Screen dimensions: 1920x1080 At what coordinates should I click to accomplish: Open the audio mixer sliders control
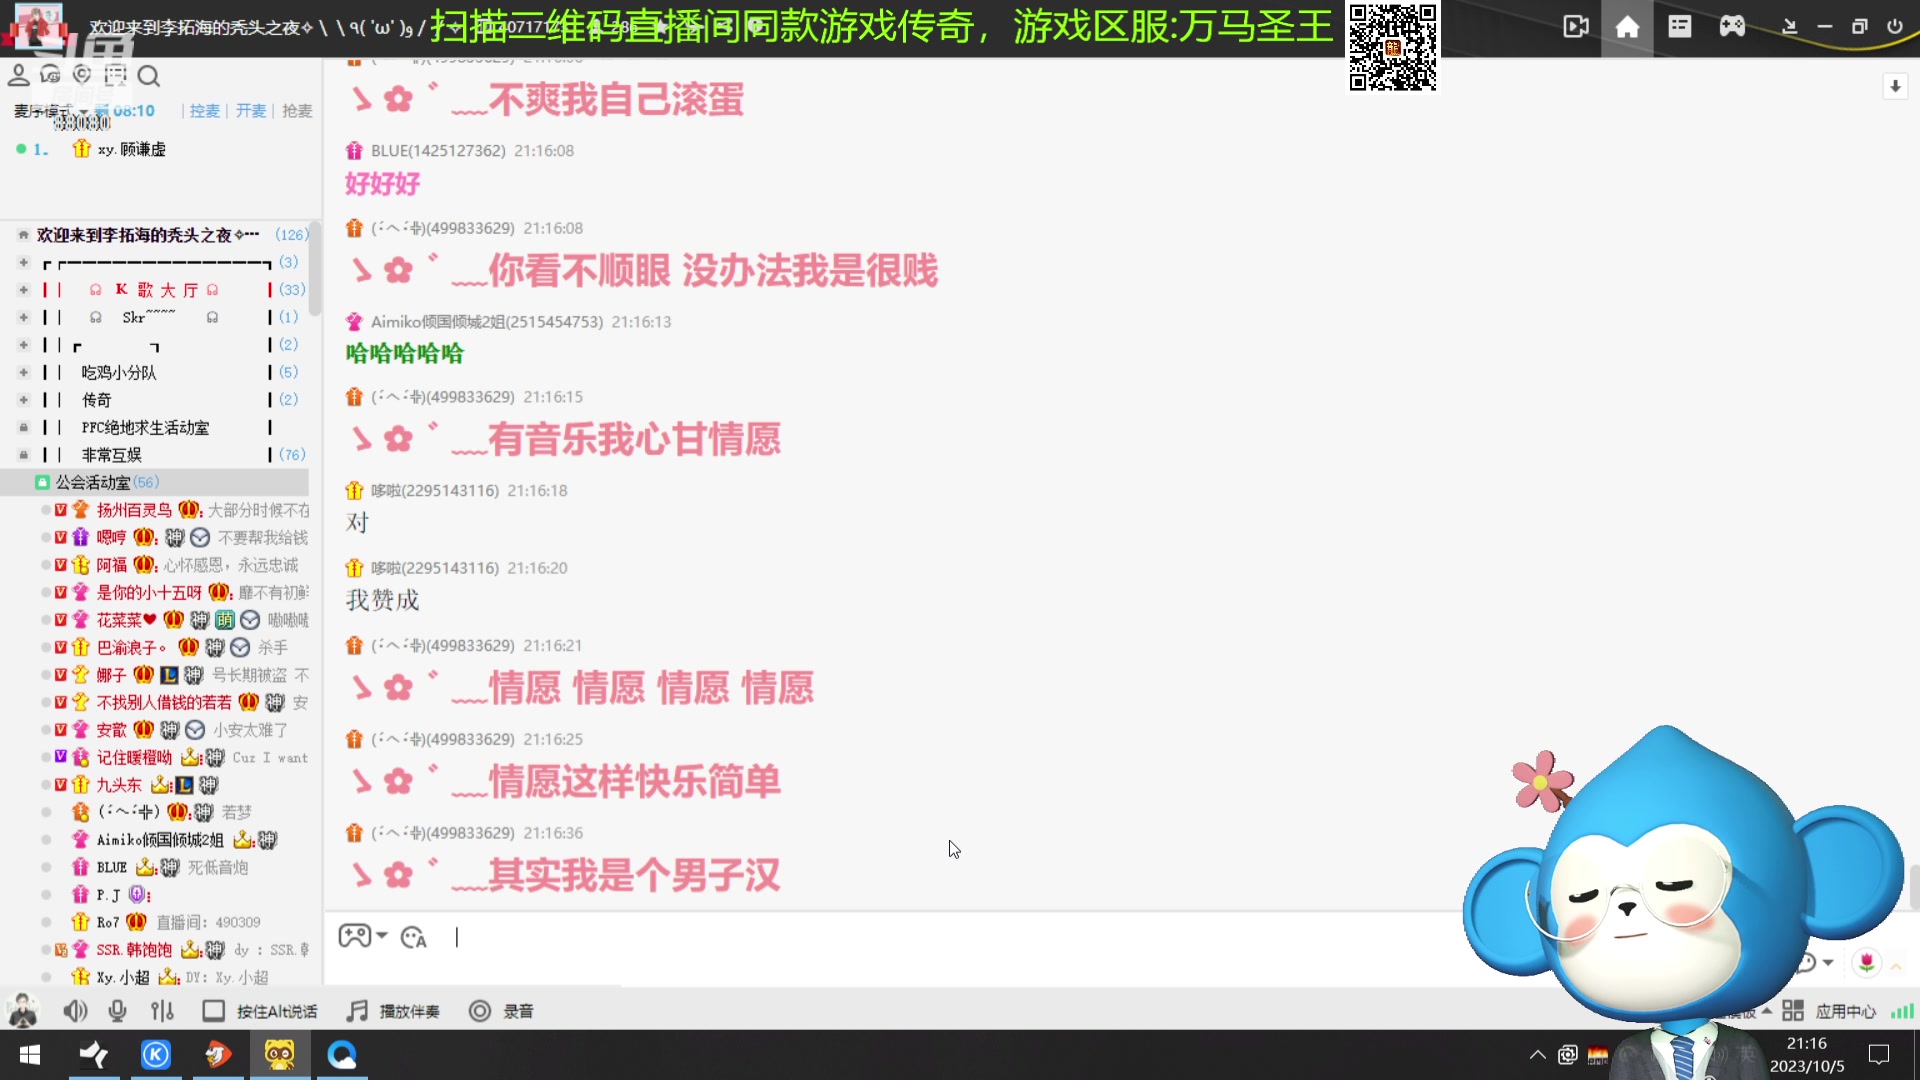click(162, 1011)
